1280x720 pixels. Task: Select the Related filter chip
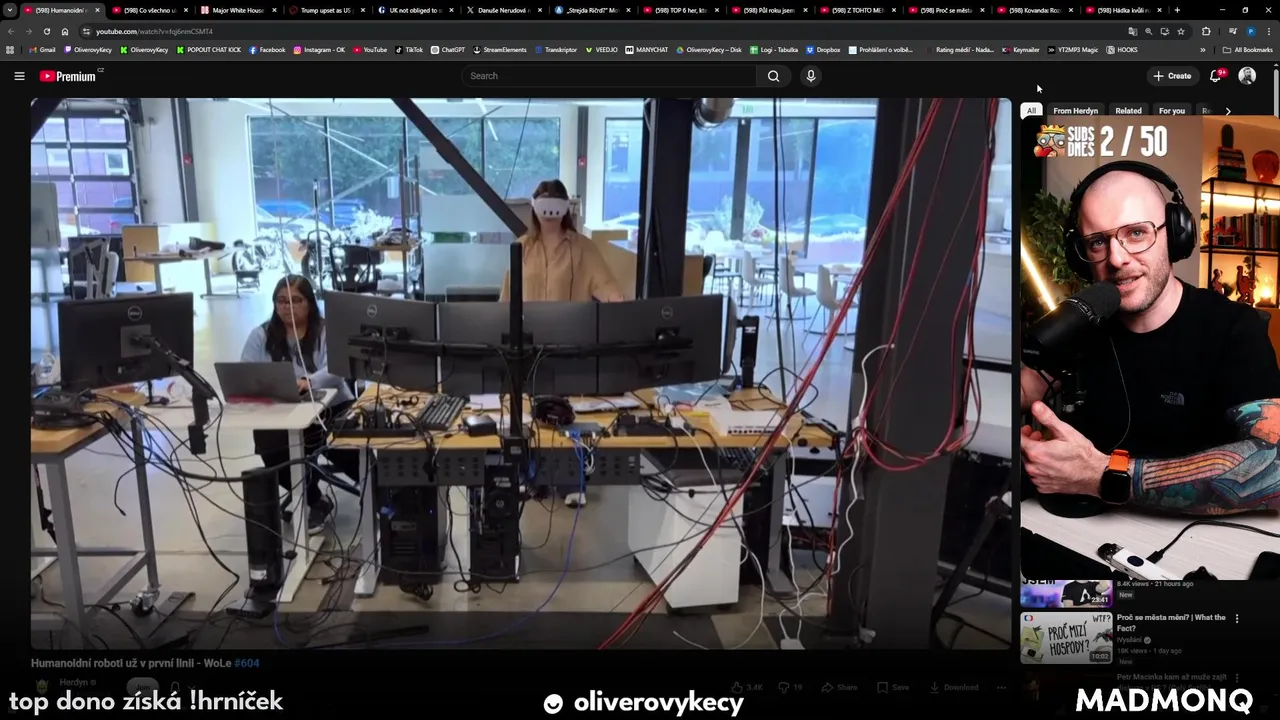pos(1128,111)
